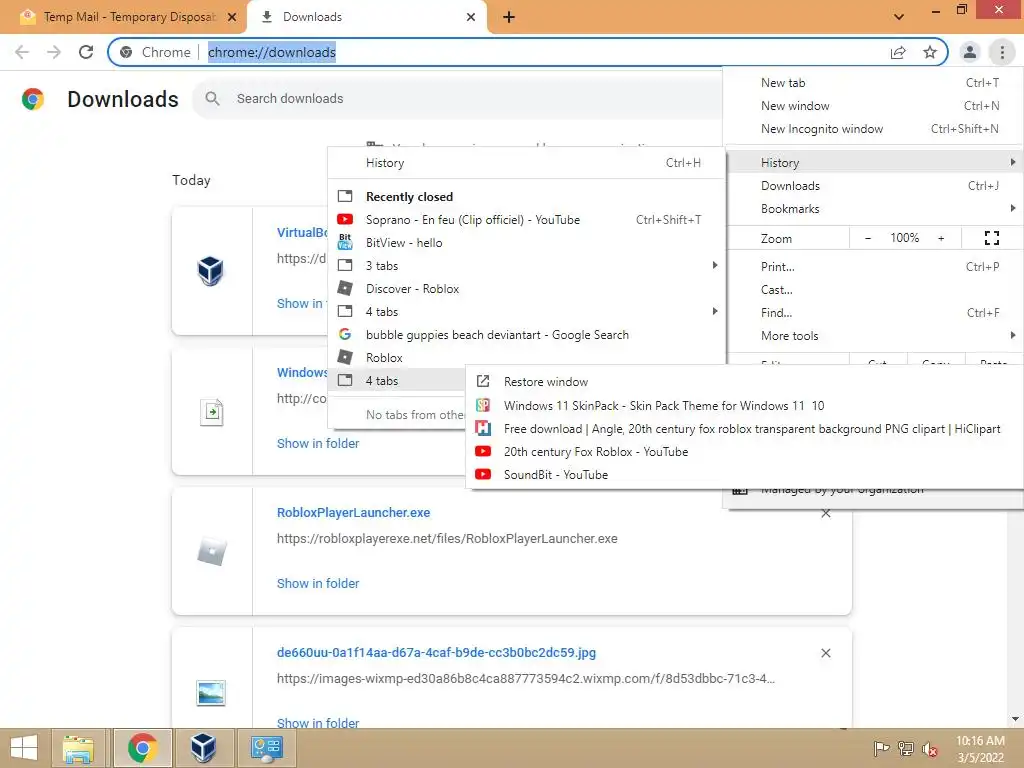Click the address bar URL
Image resolution: width=1024 pixels, height=768 pixels.
coord(272,52)
